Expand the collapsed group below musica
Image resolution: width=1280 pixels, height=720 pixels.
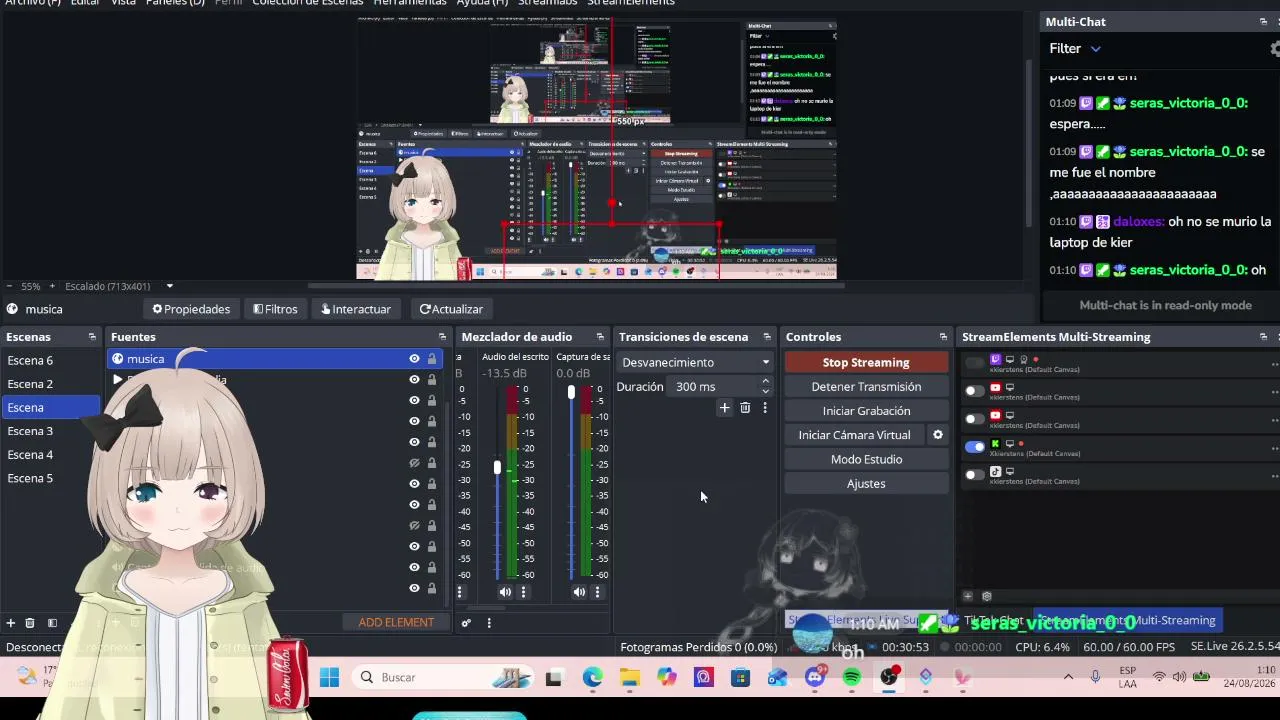pyautogui.click(x=118, y=380)
